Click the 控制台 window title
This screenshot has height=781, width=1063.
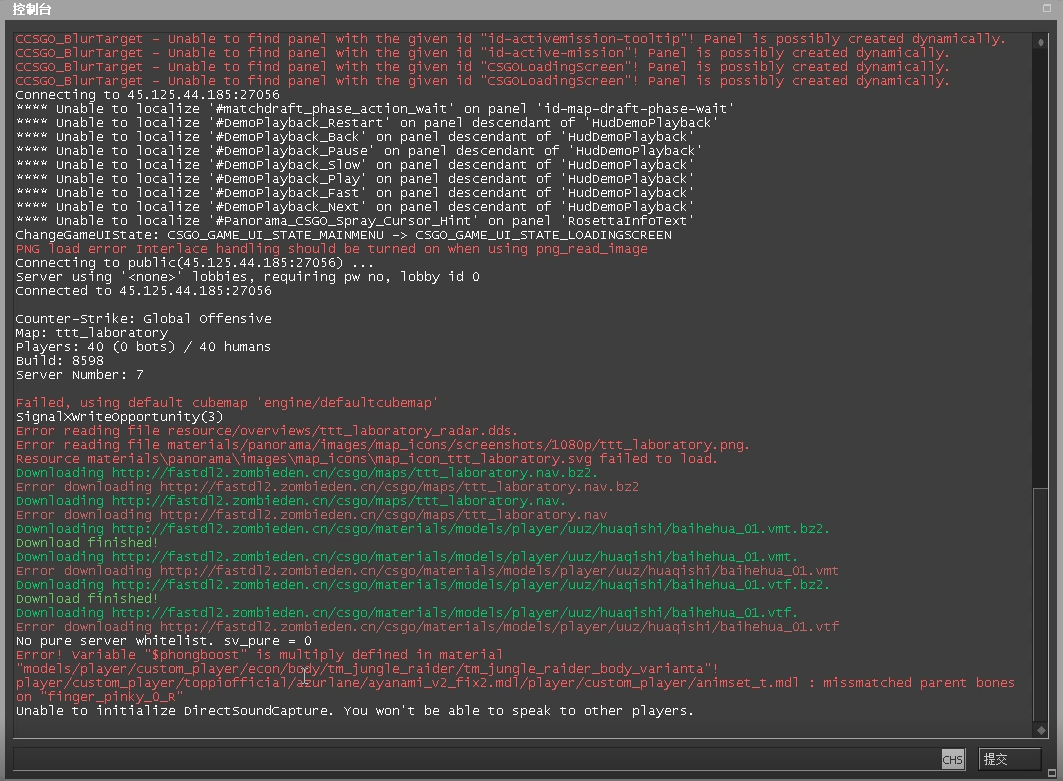pyautogui.click(x=32, y=9)
